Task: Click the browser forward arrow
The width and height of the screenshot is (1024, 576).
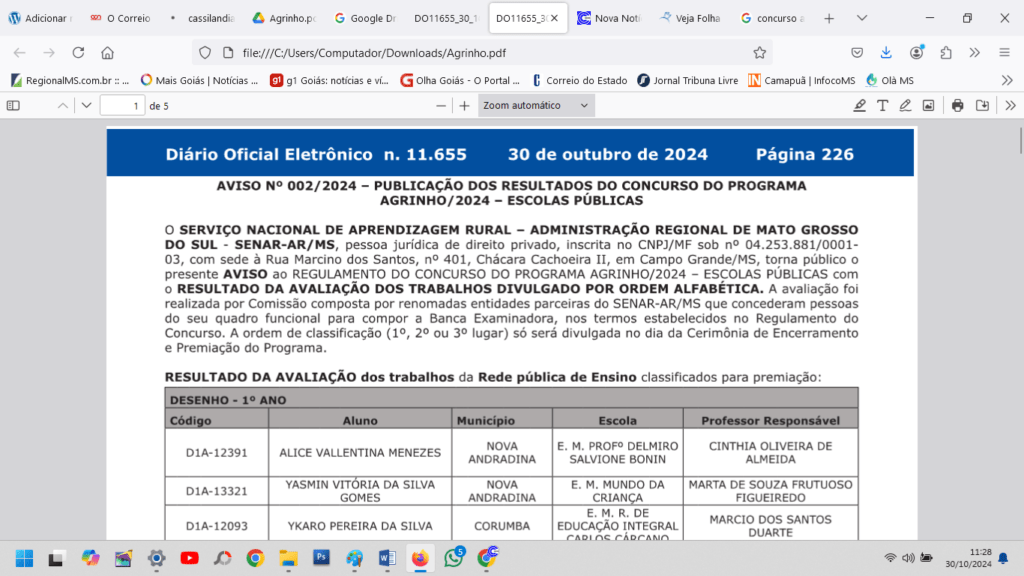Action: coord(49,53)
